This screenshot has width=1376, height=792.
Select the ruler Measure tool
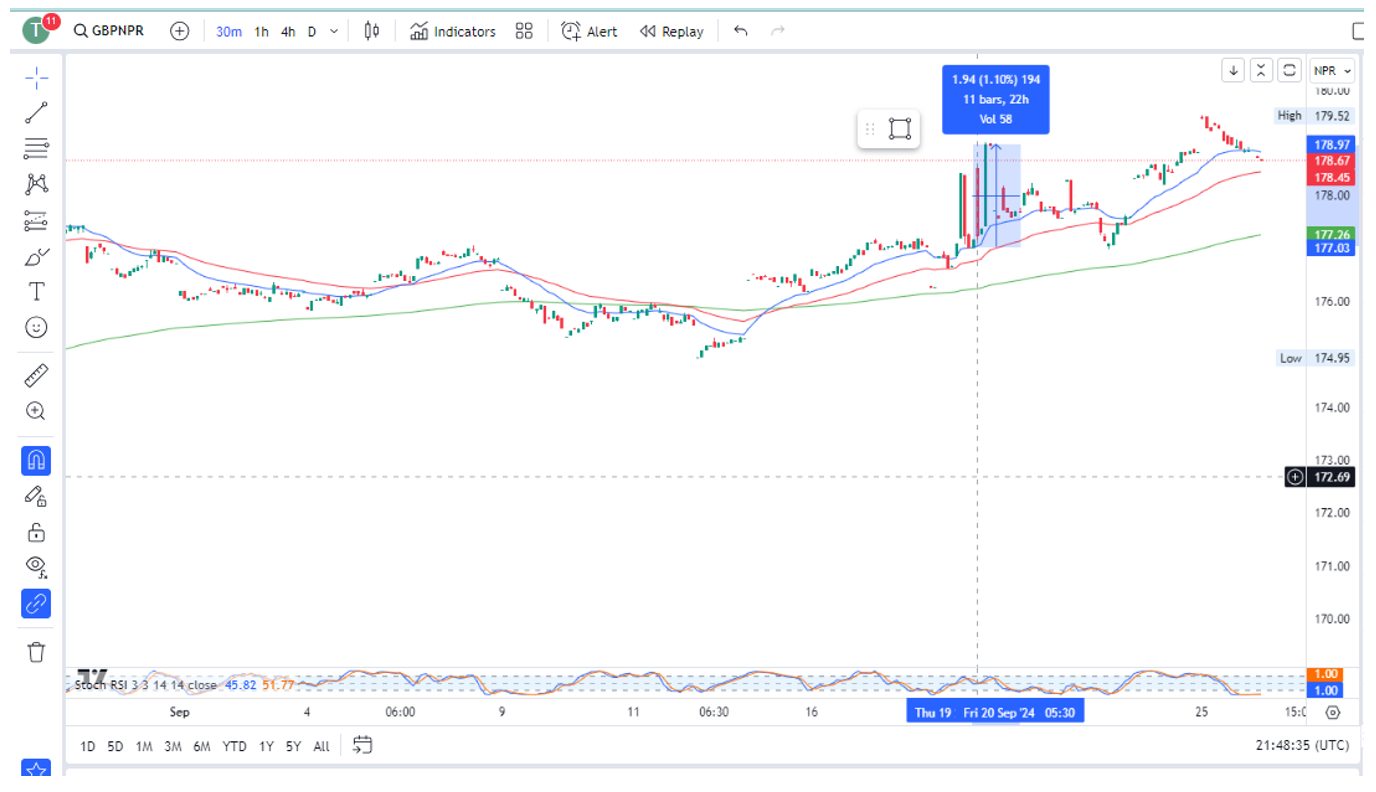click(x=36, y=375)
